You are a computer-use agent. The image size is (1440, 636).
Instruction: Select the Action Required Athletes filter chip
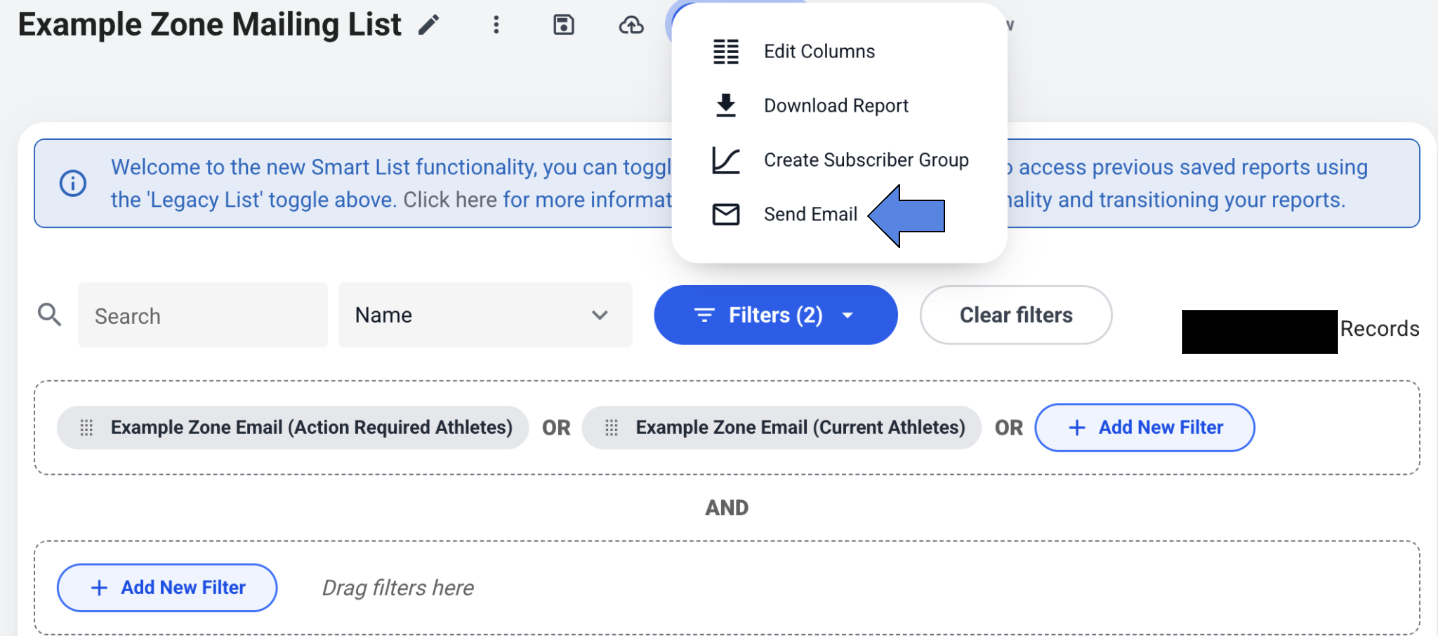293,428
